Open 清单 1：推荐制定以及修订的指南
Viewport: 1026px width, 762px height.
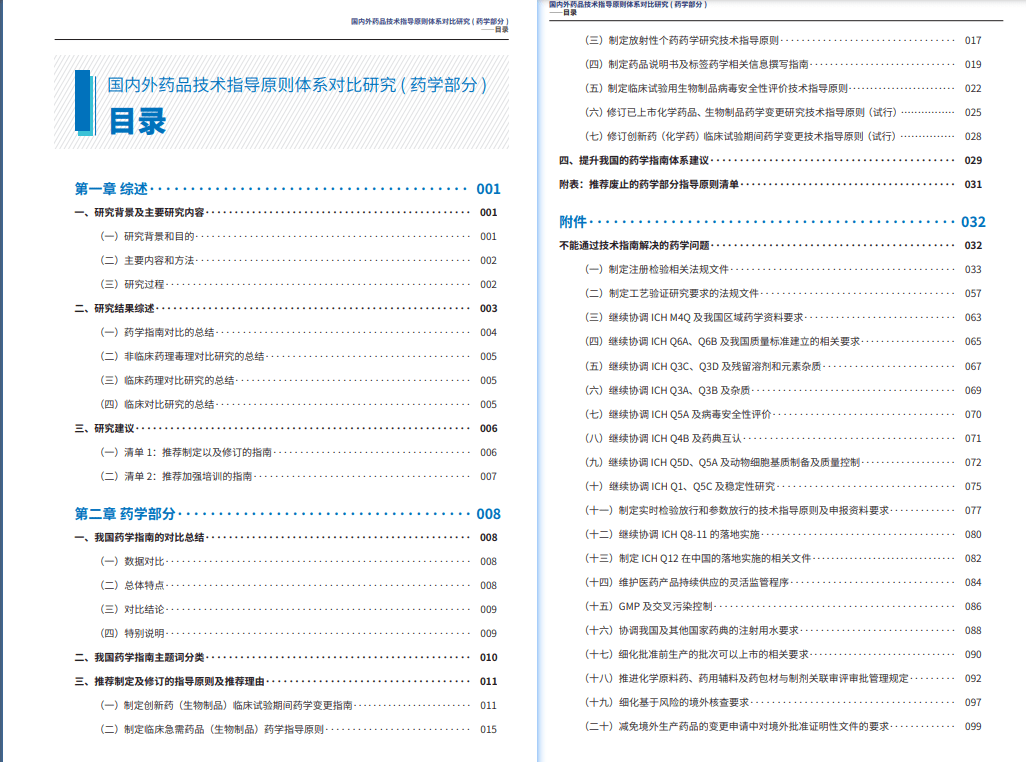pos(298,453)
